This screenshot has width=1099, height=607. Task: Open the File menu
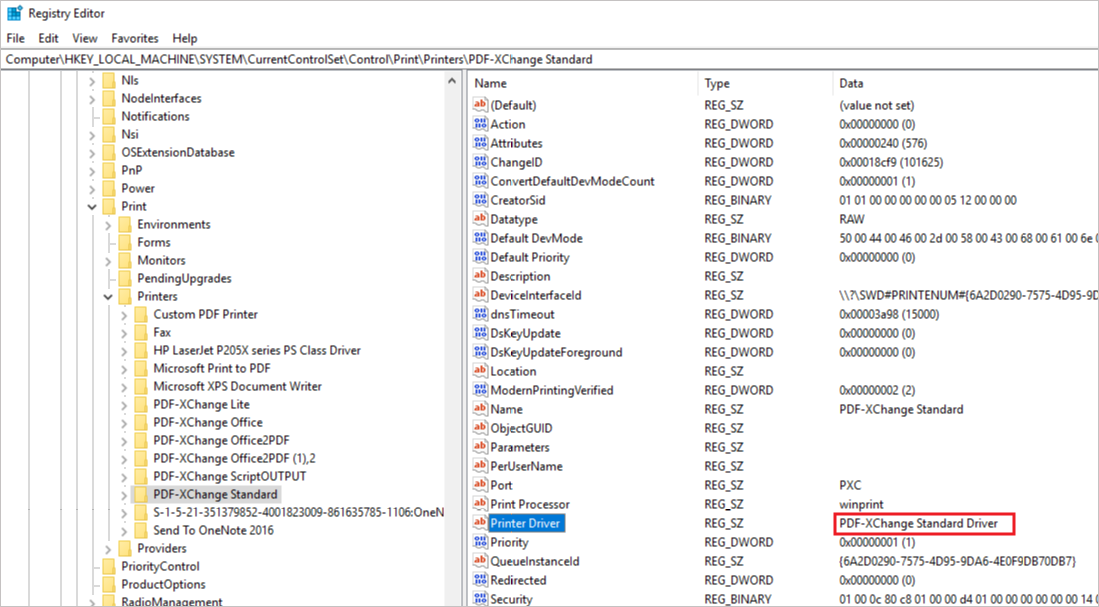(x=15, y=39)
